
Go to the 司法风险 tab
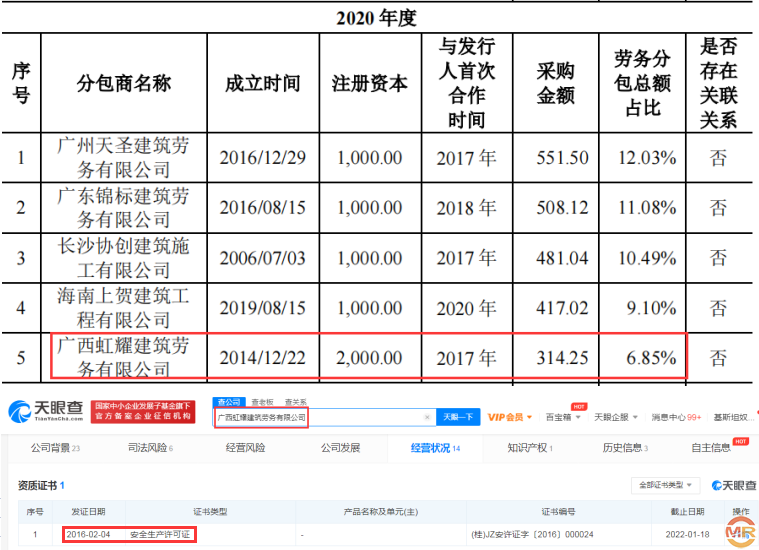click(x=150, y=448)
